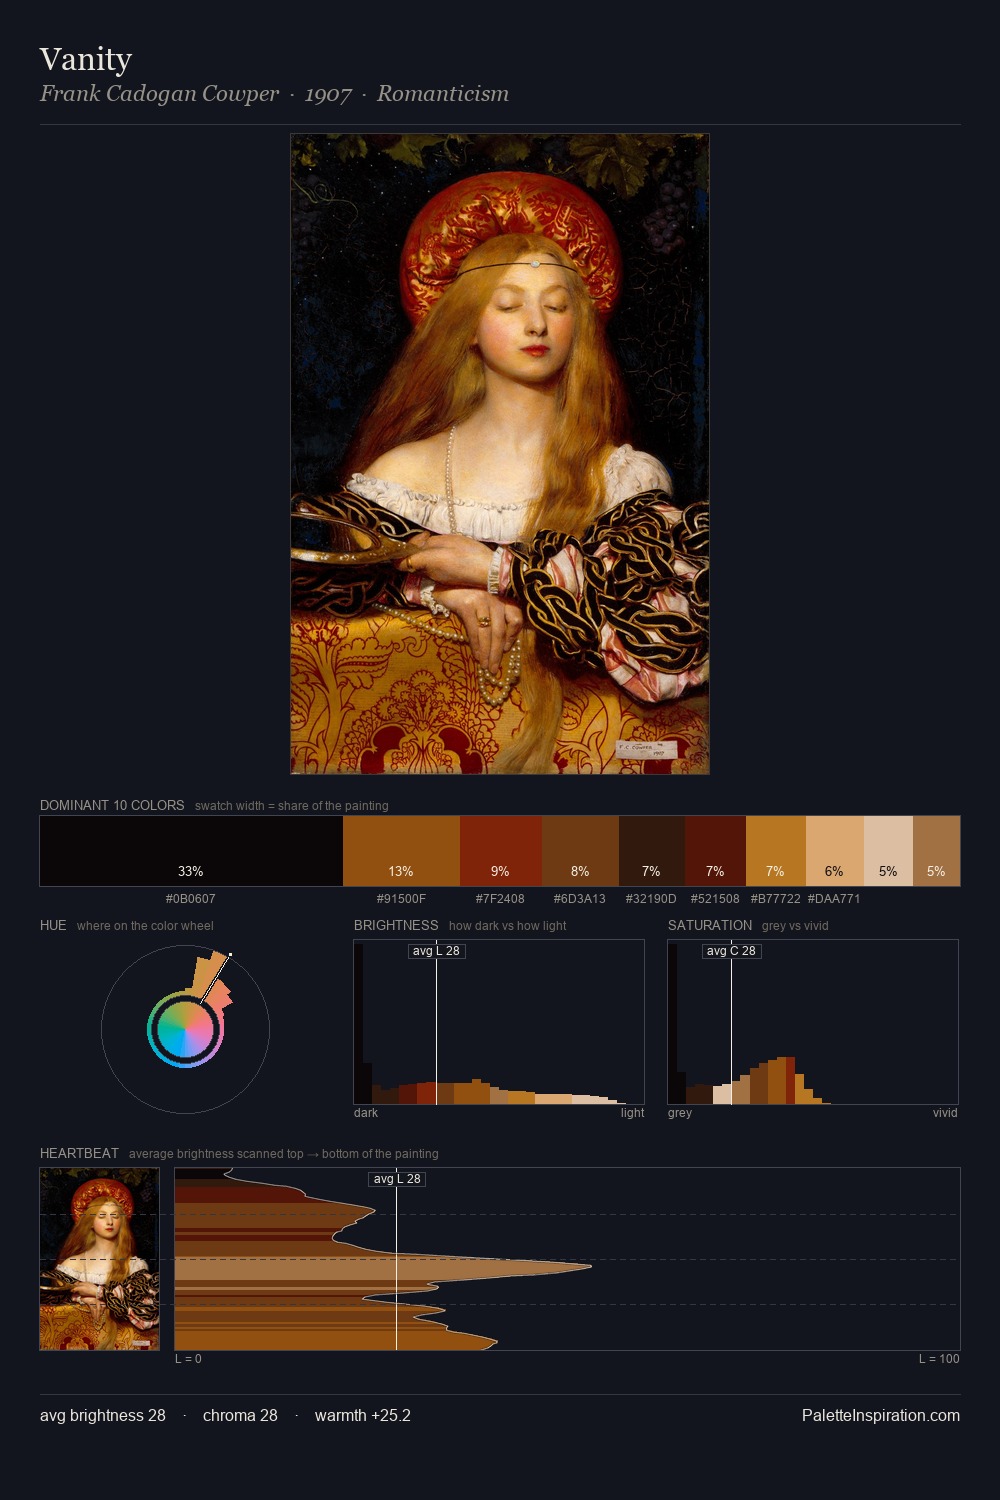Click the SATURATION section heading
The image size is (1000, 1500).
tap(710, 925)
